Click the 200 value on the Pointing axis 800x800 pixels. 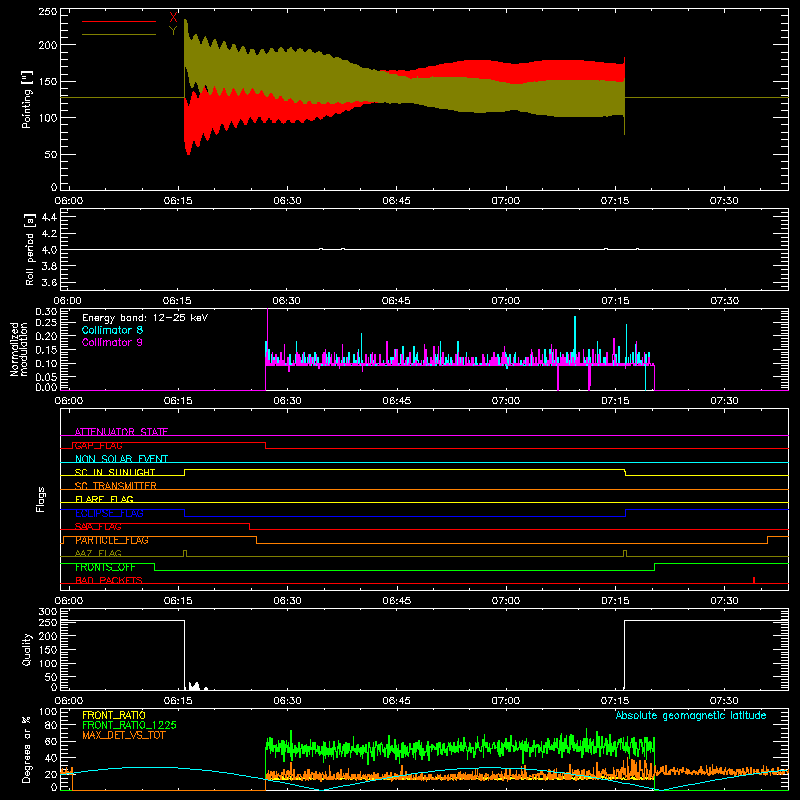click(48, 45)
